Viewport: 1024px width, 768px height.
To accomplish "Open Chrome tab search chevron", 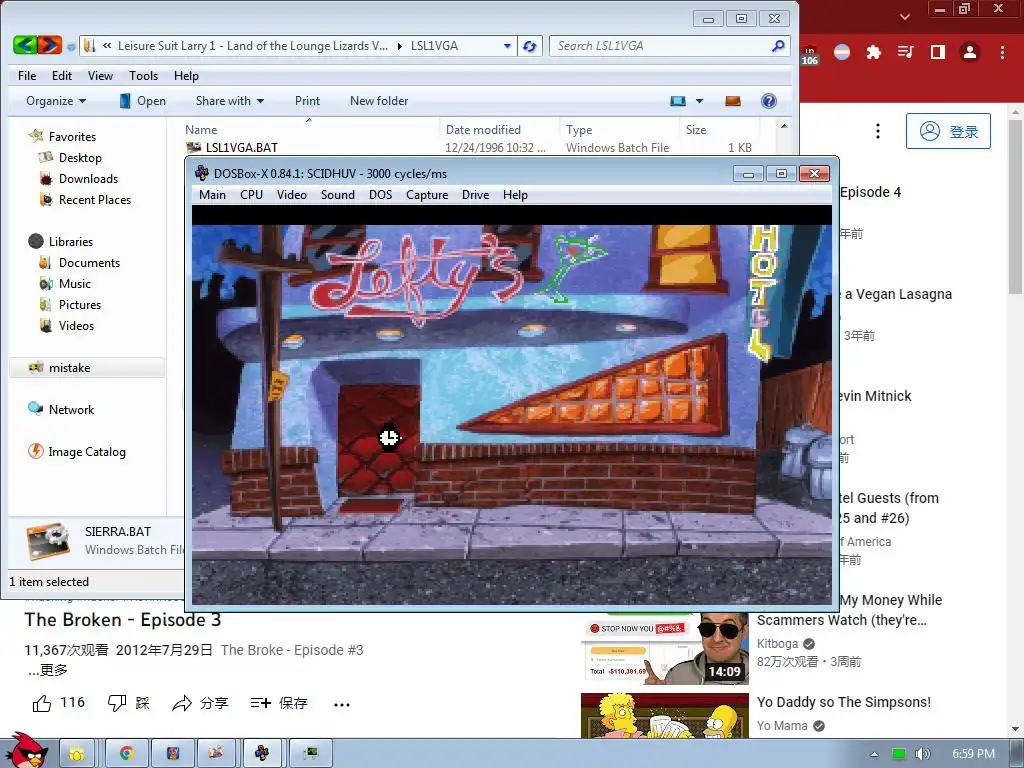I will point(904,16).
